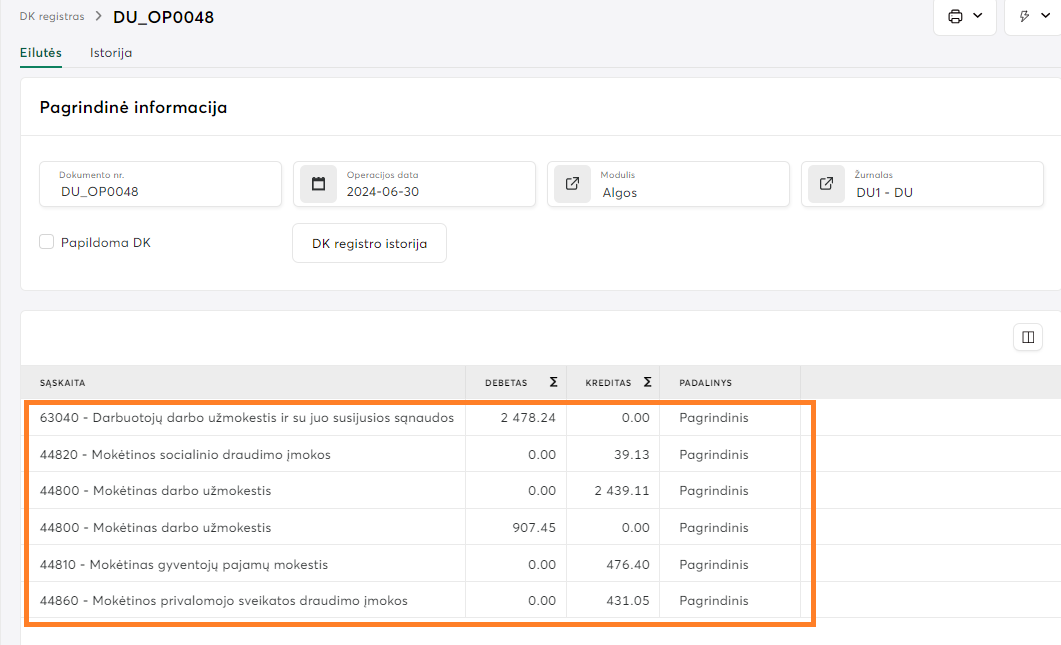The width and height of the screenshot is (1061, 645).
Task: Go back to DK registras breadcrumb
Action: click(x=52, y=17)
